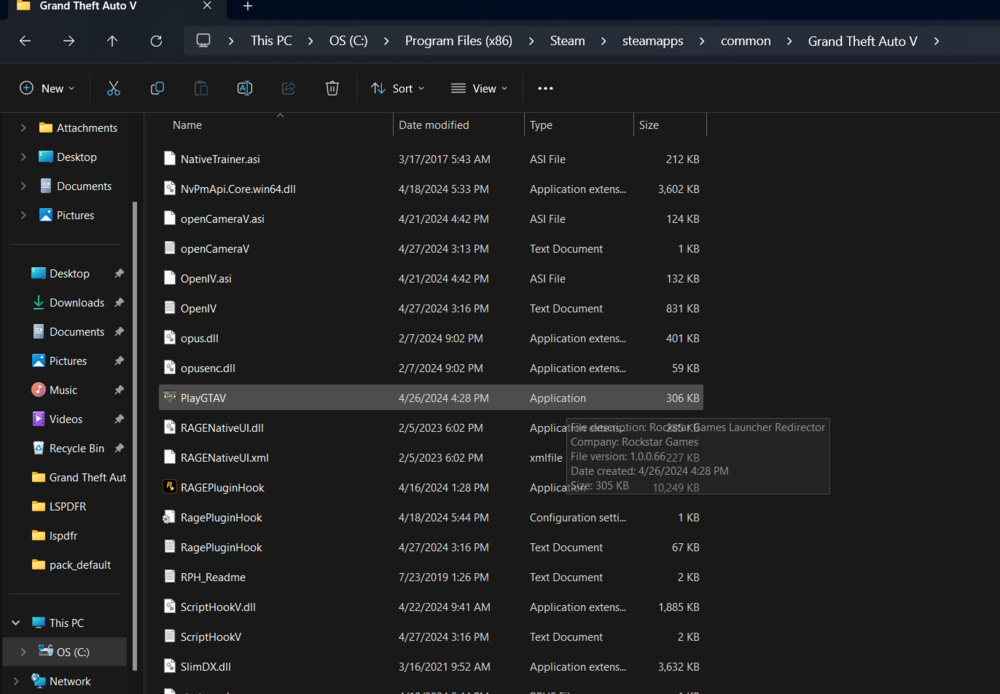The height and width of the screenshot is (694, 1000).
Task: Click the back navigation arrow
Action: (x=24, y=41)
